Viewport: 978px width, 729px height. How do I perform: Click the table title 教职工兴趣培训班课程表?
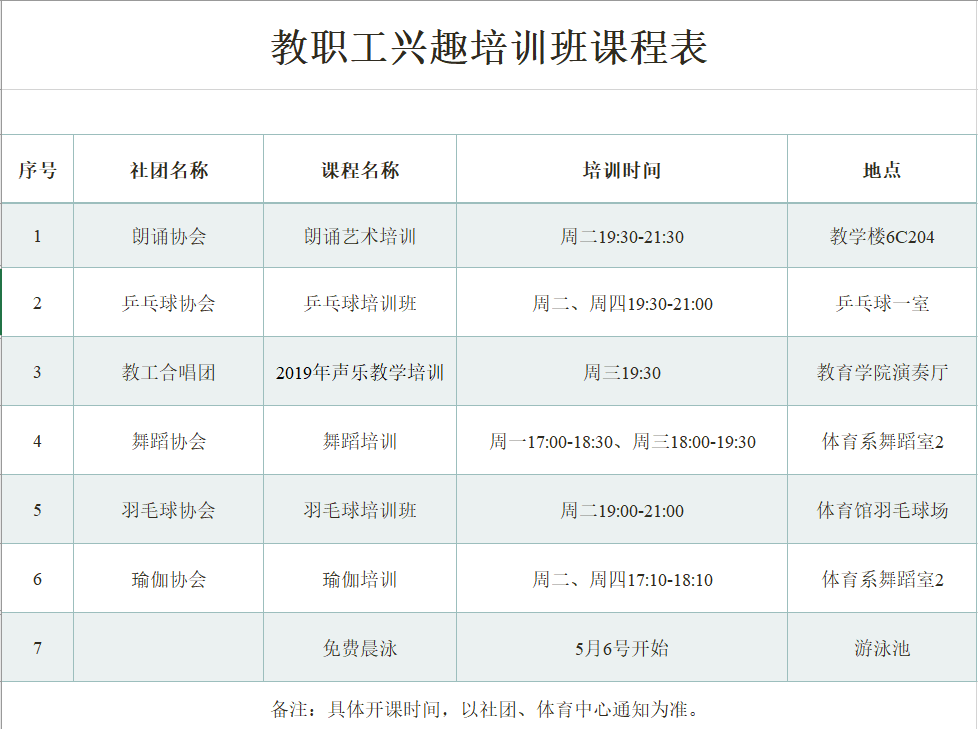[488, 44]
